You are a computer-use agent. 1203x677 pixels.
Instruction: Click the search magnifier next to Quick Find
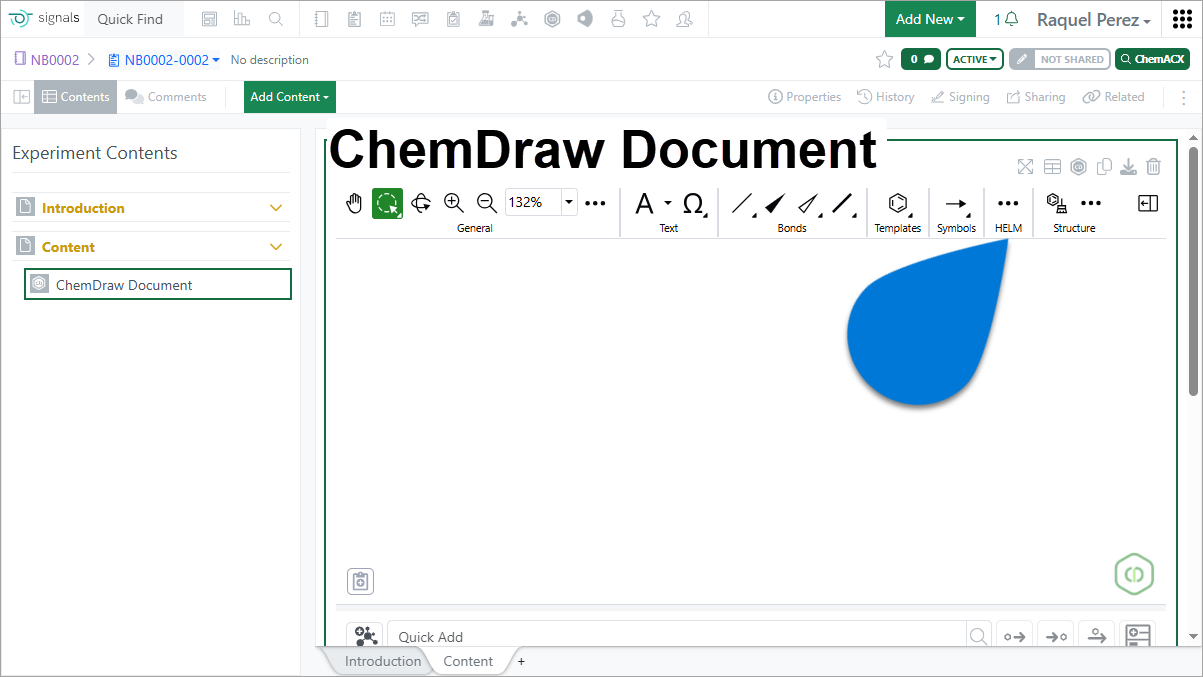(276, 19)
